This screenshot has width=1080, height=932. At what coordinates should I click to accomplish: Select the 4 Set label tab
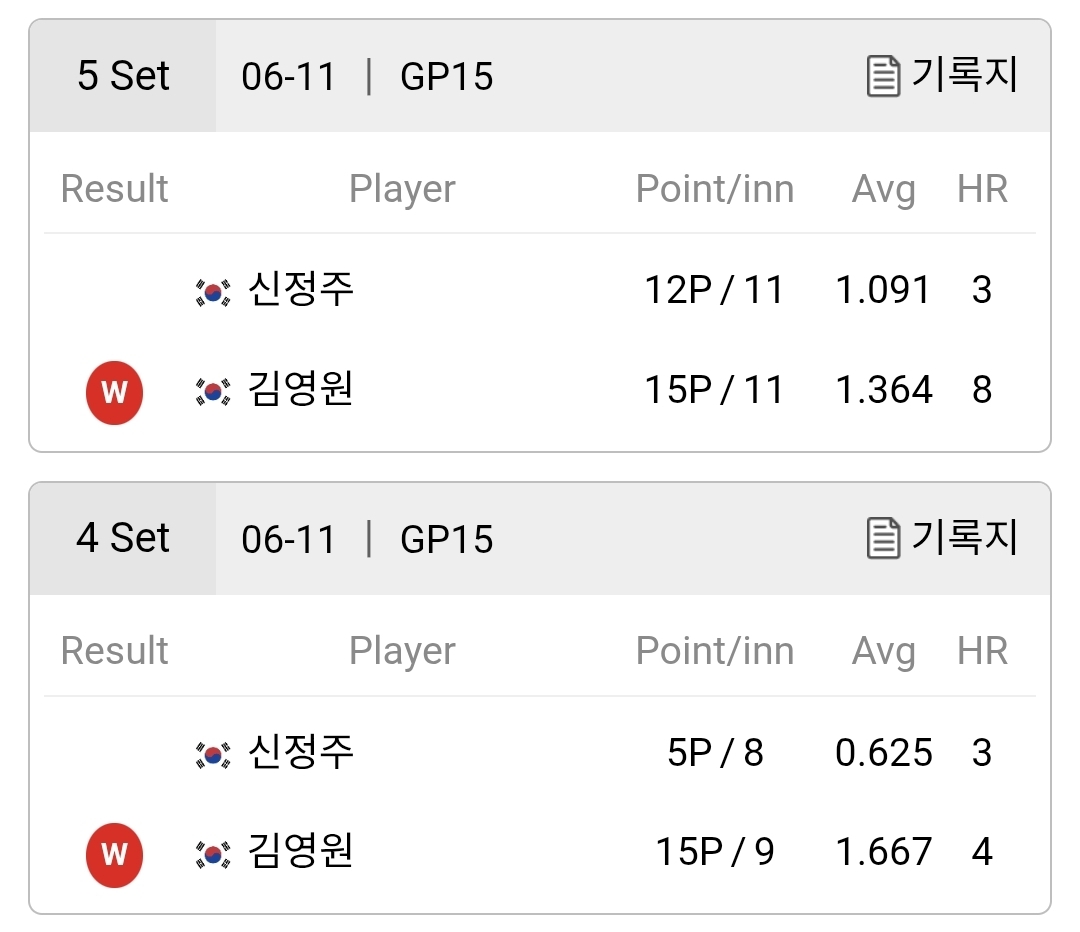point(123,538)
